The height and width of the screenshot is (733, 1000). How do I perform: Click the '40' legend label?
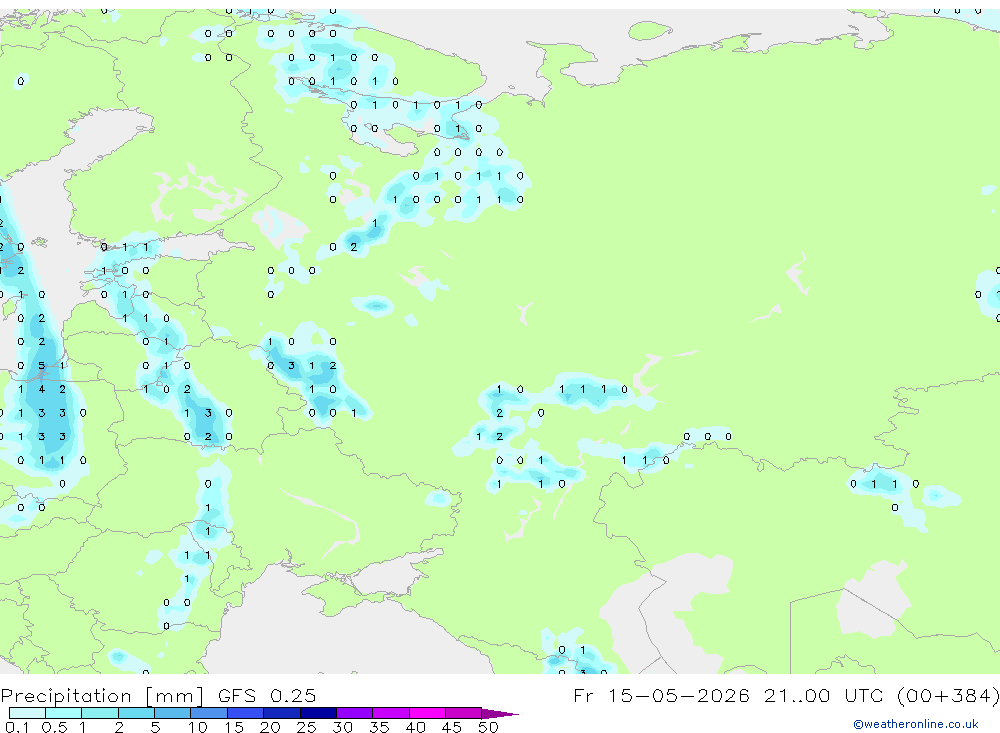(x=416, y=727)
